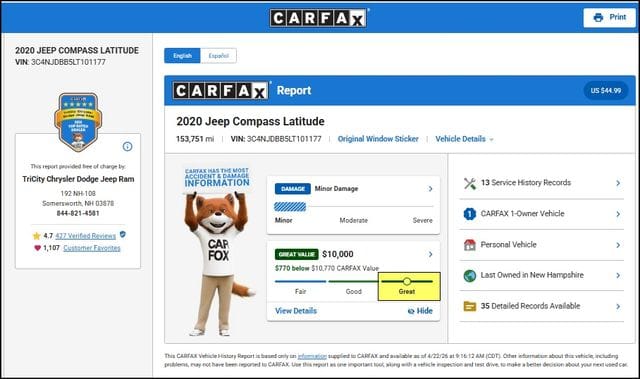This screenshot has height=379, width=640.
Task: Click the eye-slash icon beside Hide
Action: coord(411,311)
